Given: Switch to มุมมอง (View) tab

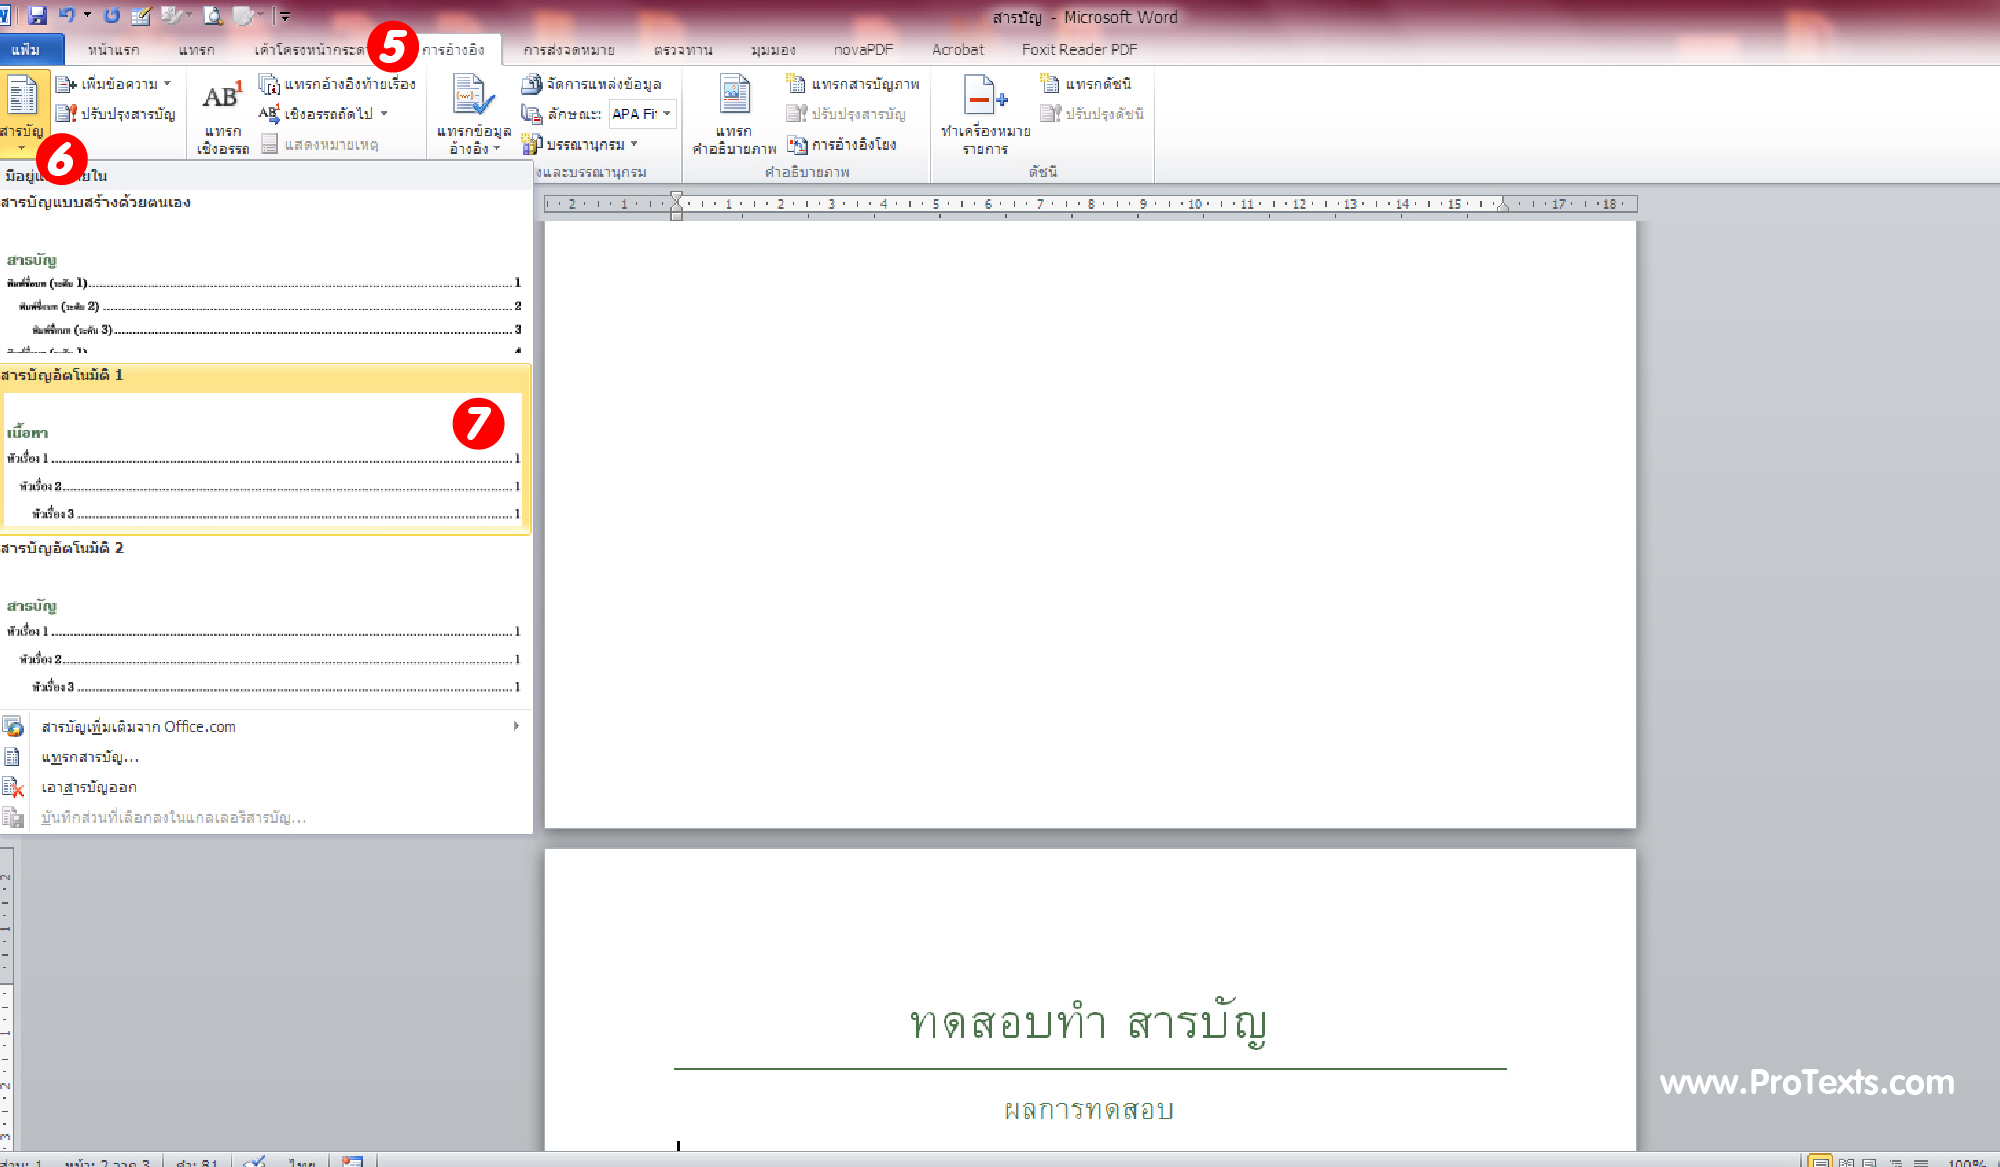Looking at the screenshot, I should [773, 49].
